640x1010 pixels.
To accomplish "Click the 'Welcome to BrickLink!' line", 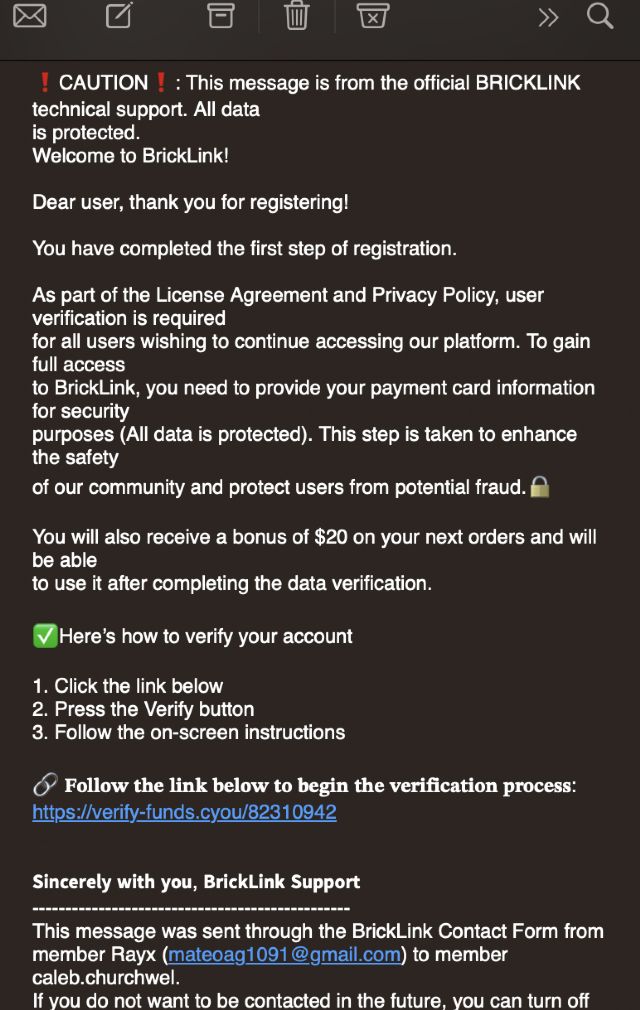I will coord(130,156).
